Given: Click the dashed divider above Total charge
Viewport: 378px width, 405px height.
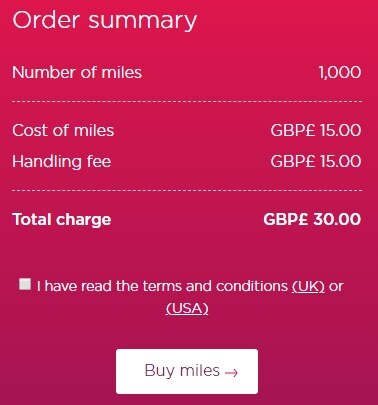Looking at the screenshot, I should pos(187,190).
